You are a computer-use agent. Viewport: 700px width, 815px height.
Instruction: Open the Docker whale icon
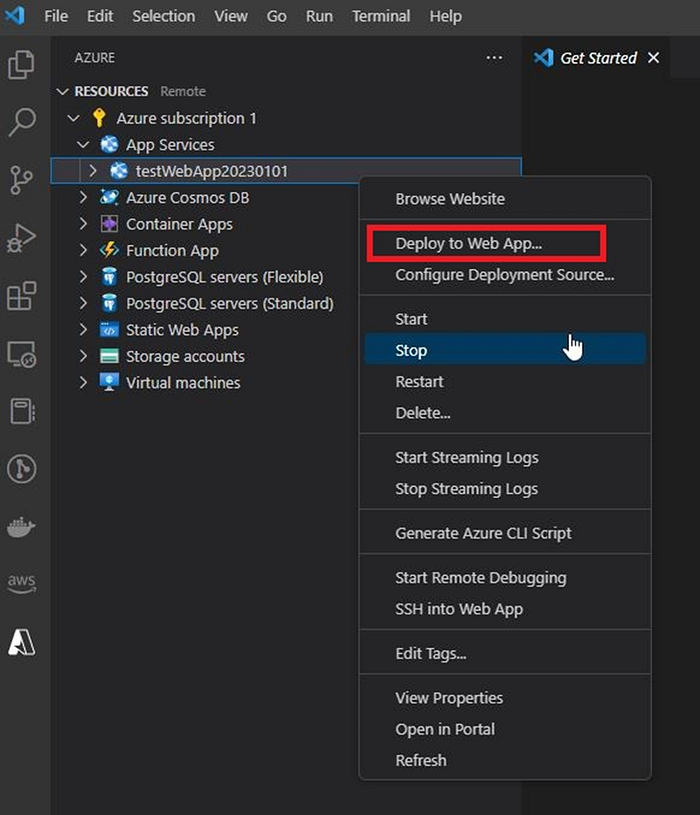point(21,527)
